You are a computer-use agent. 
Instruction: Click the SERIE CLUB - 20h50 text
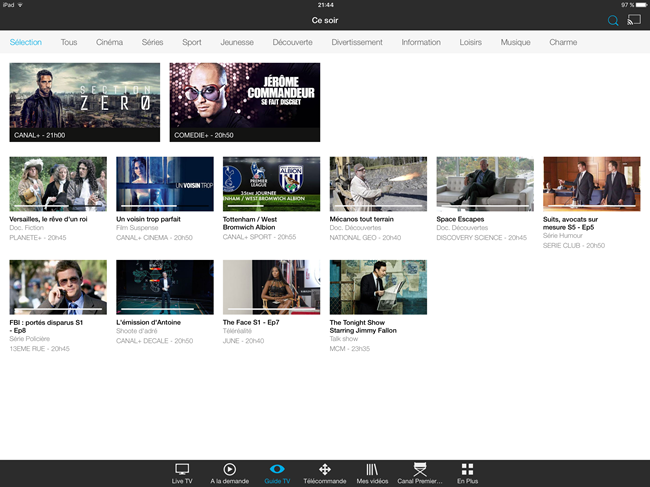[x=574, y=246]
